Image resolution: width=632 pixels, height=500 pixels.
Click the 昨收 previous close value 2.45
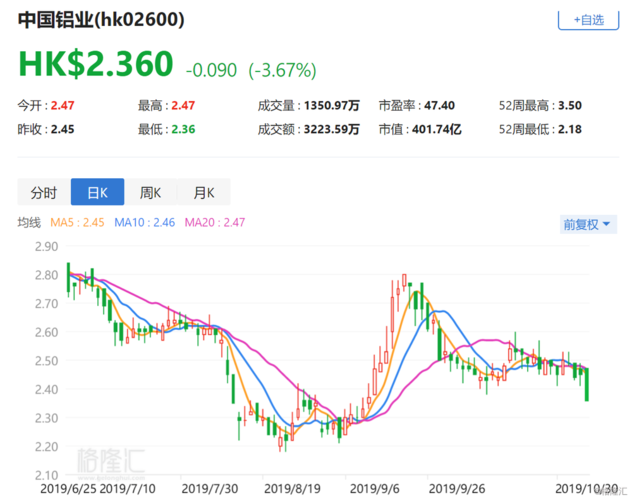pos(62,129)
